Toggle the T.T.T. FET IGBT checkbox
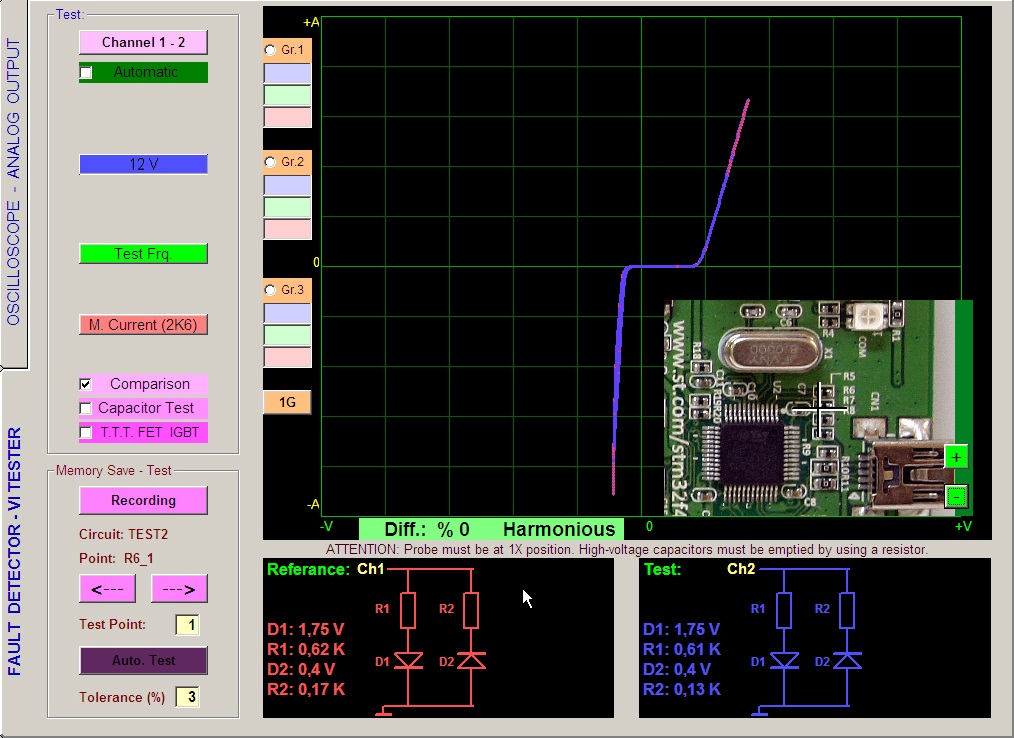 86,432
